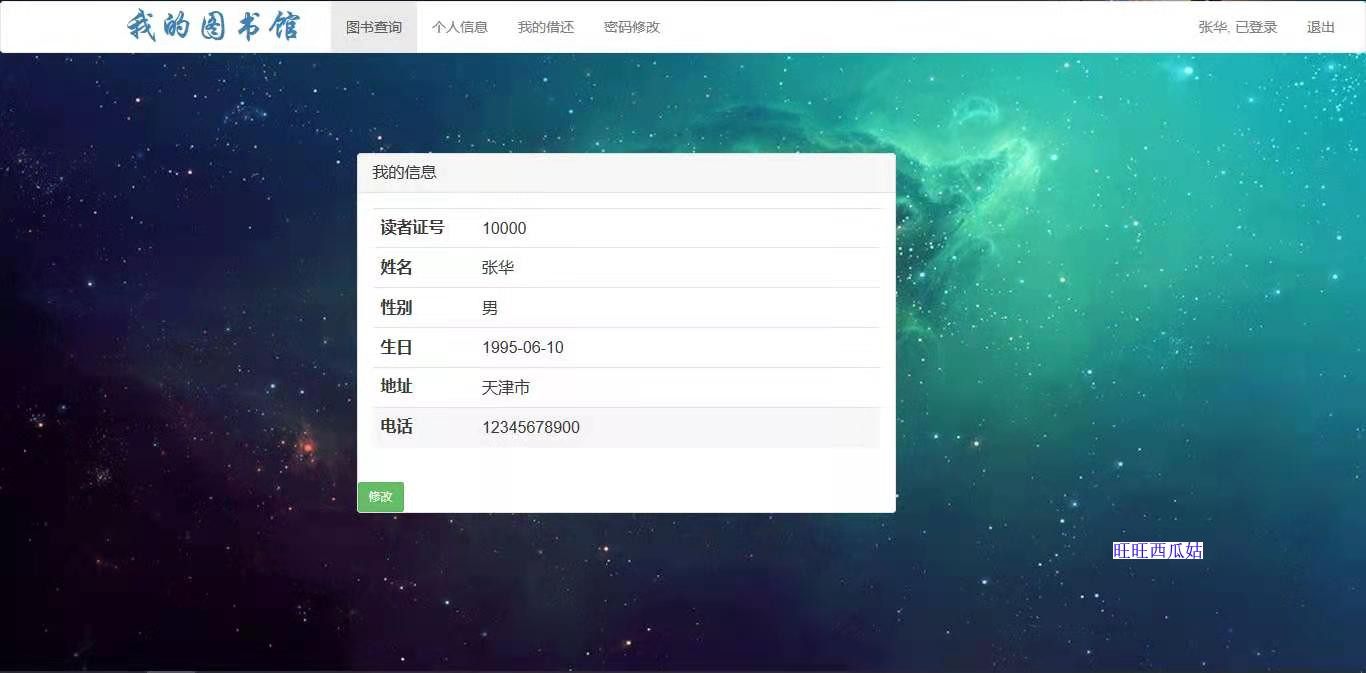Select the 读者证号 value 10000
This screenshot has width=1366, height=673.
[504, 228]
